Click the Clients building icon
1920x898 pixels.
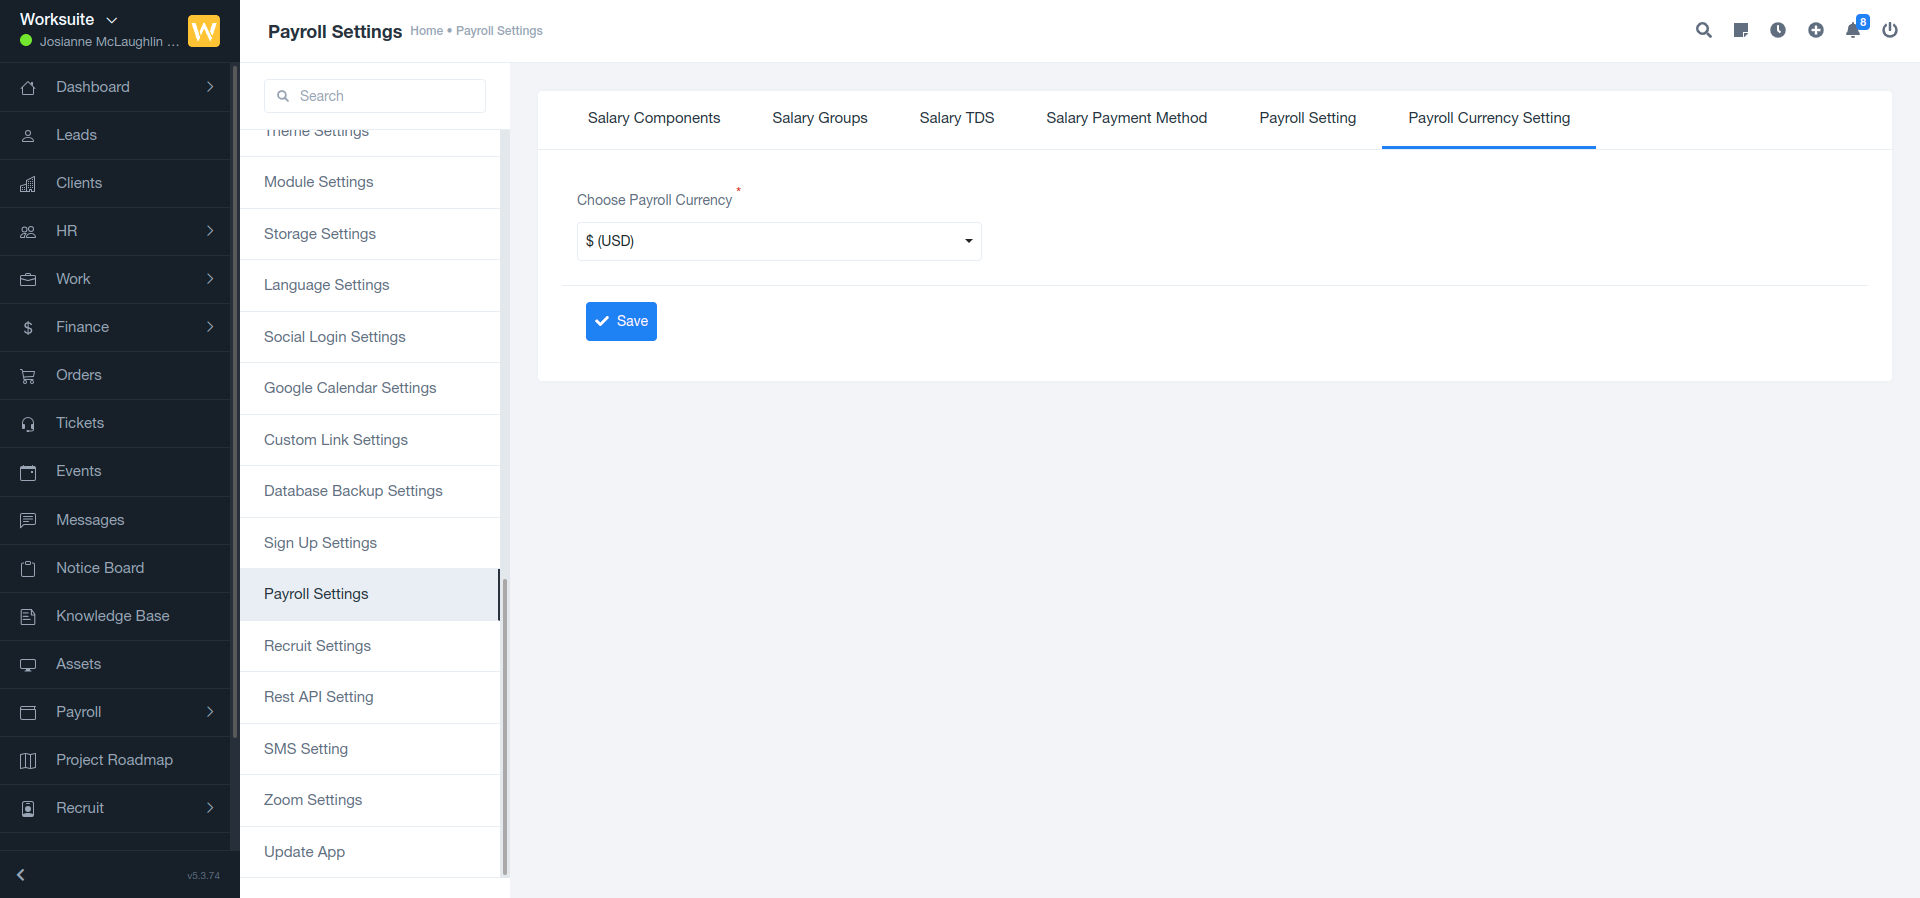(28, 183)
